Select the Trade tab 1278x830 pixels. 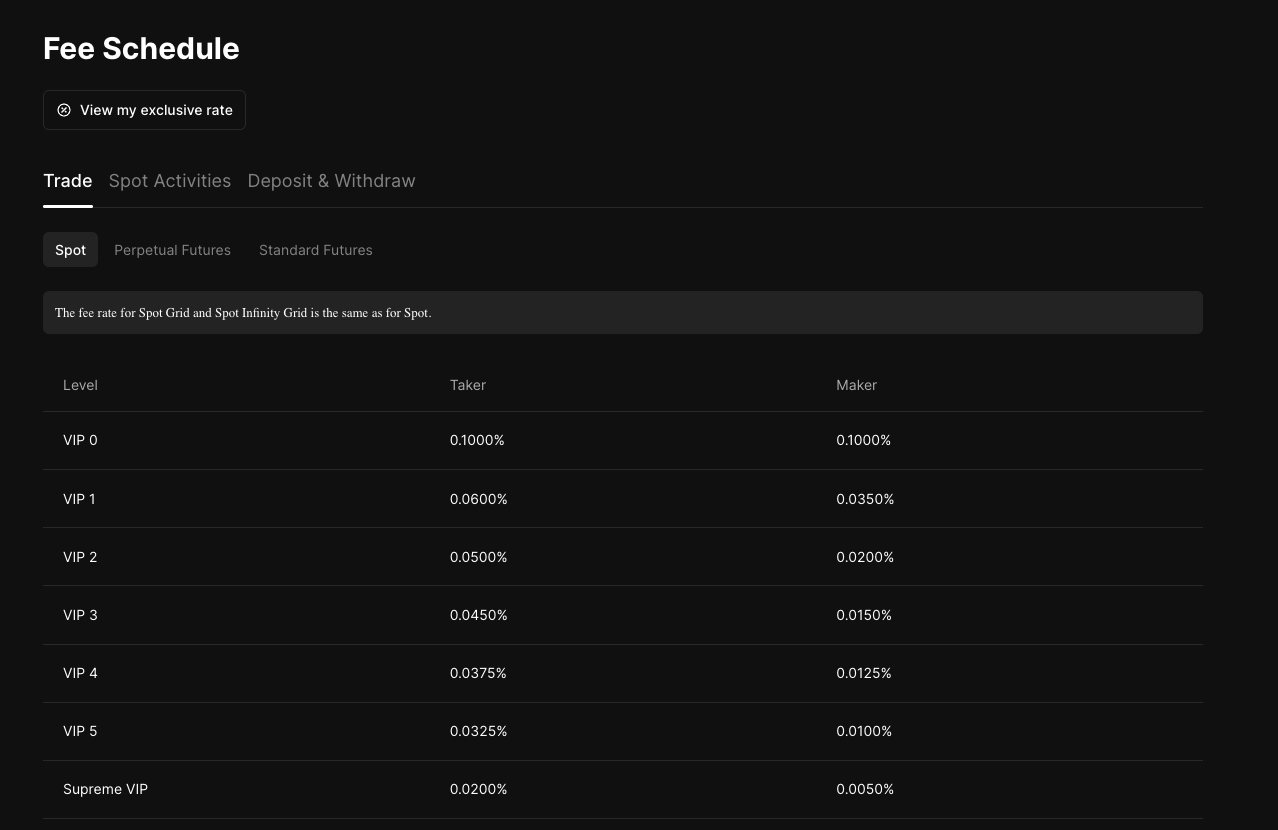pos(68,181)
